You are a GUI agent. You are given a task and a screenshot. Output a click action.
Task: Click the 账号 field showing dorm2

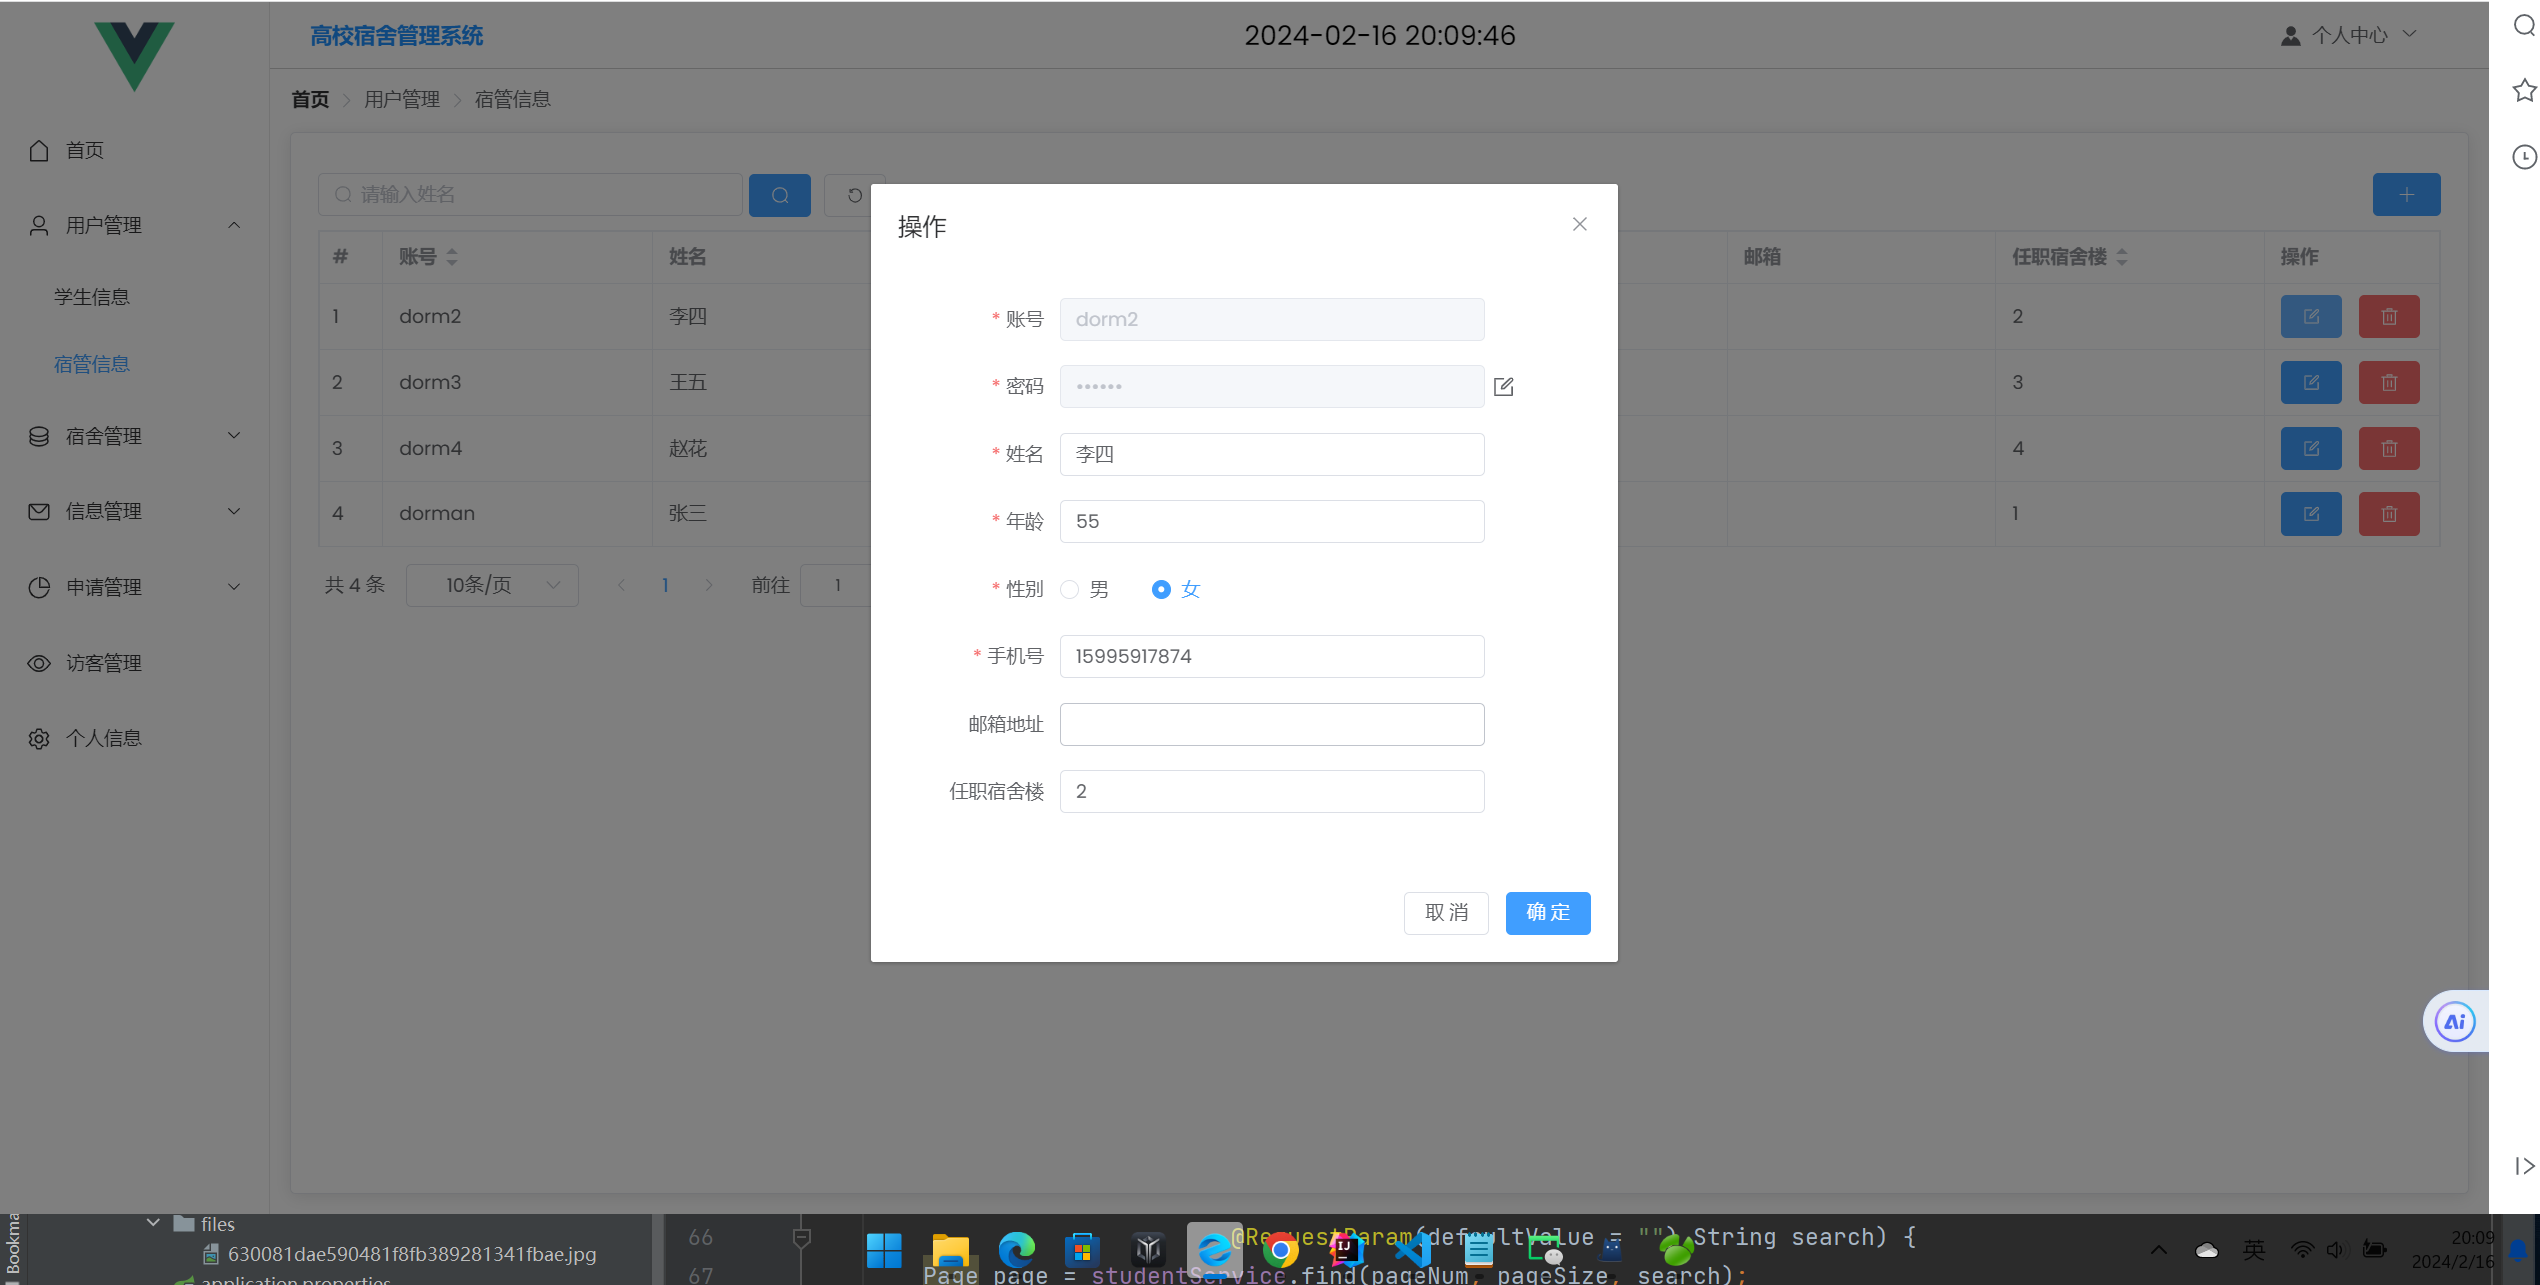(1271, 319)
